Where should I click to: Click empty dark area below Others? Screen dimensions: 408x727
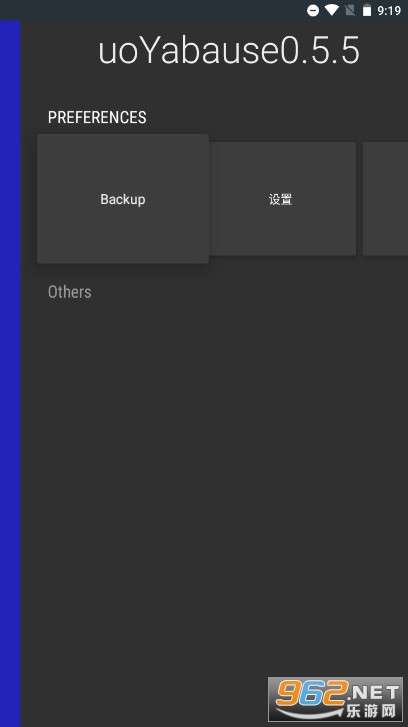(x=213, y=464)
